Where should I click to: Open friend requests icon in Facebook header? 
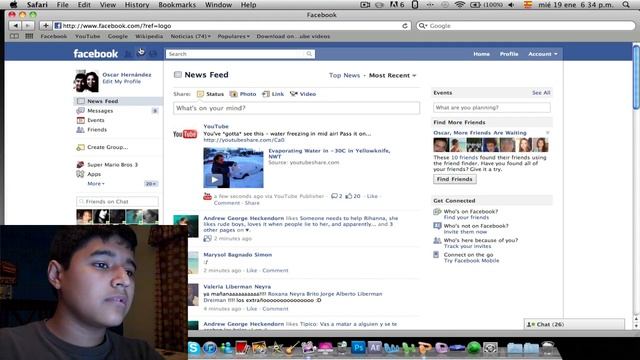pyautogui.click(x=128, y=53)
